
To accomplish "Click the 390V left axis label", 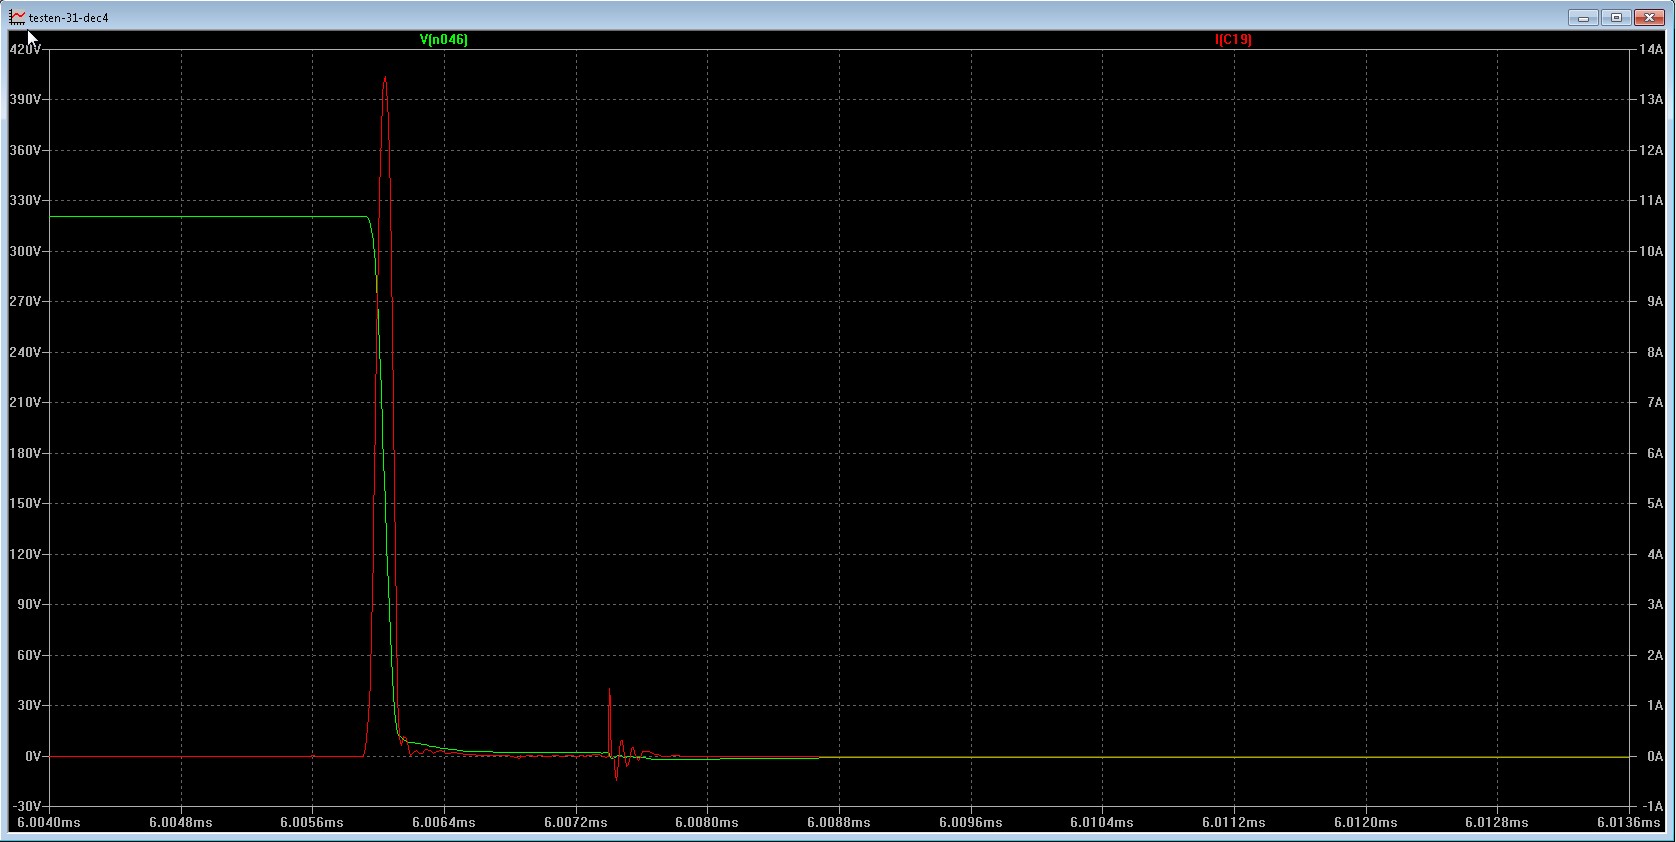I will click(25, 100).
